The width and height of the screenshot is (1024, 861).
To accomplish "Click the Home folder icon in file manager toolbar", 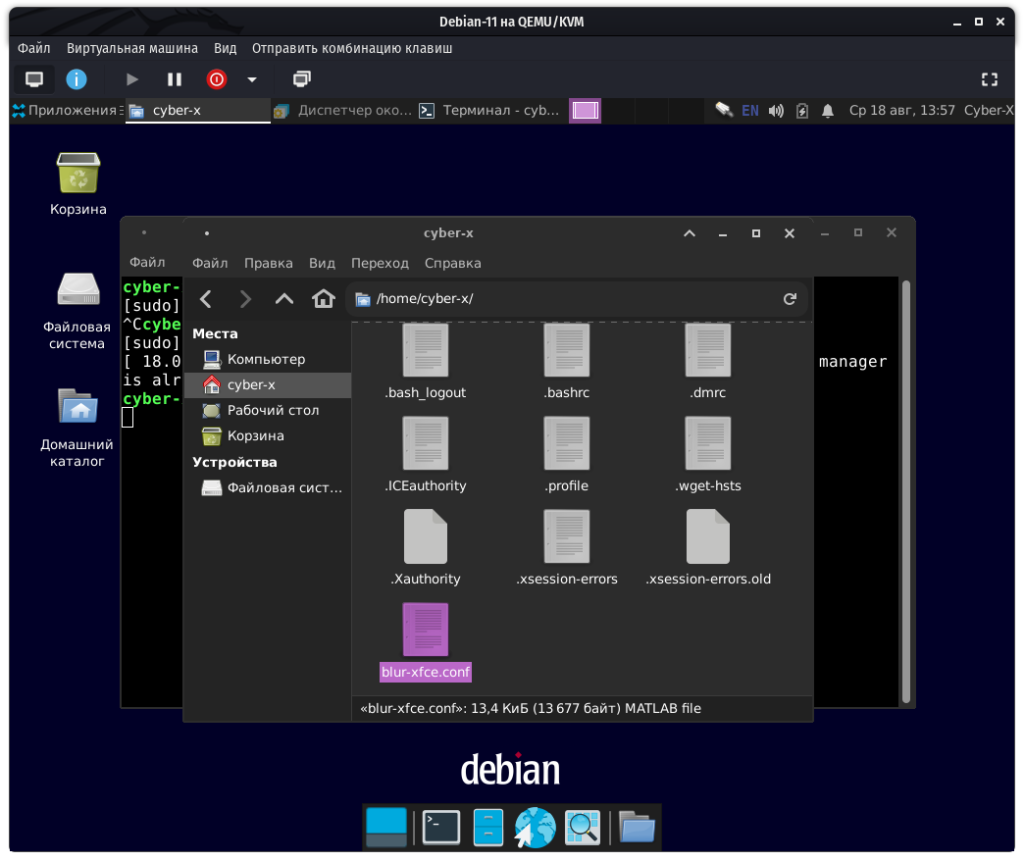I will [x=323, y=299].
